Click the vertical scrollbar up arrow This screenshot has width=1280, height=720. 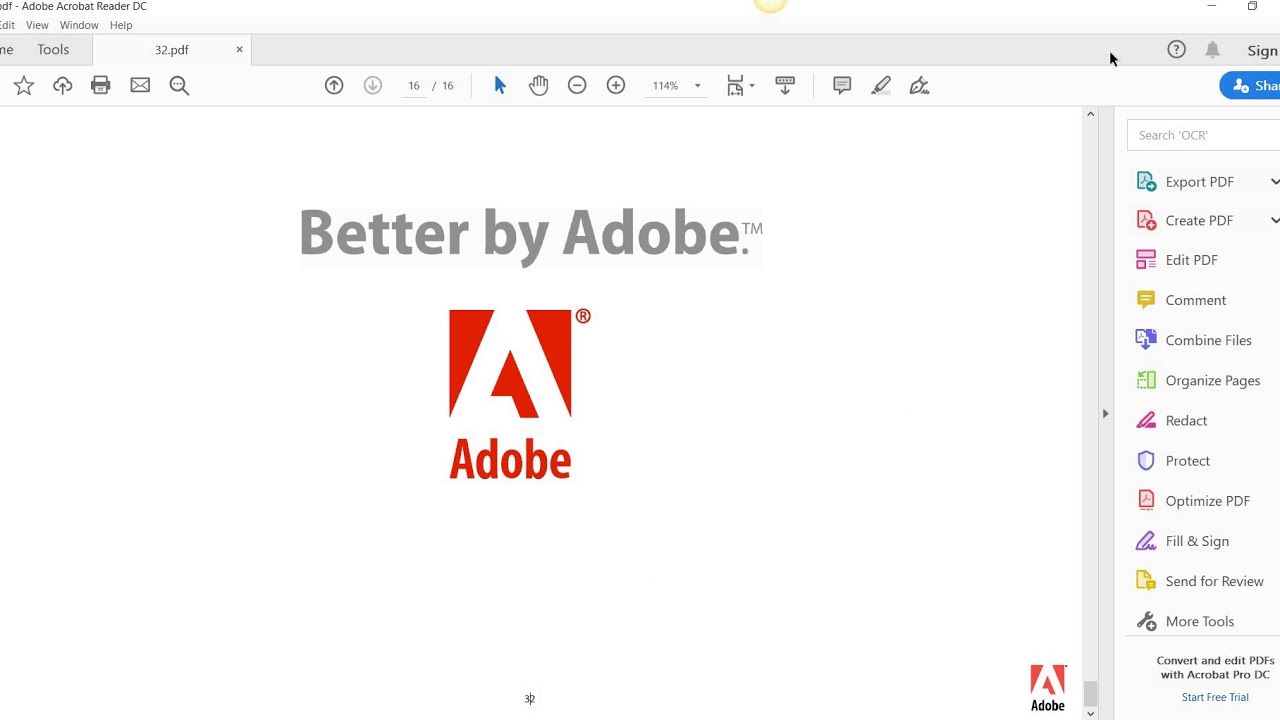point(1090,114)
